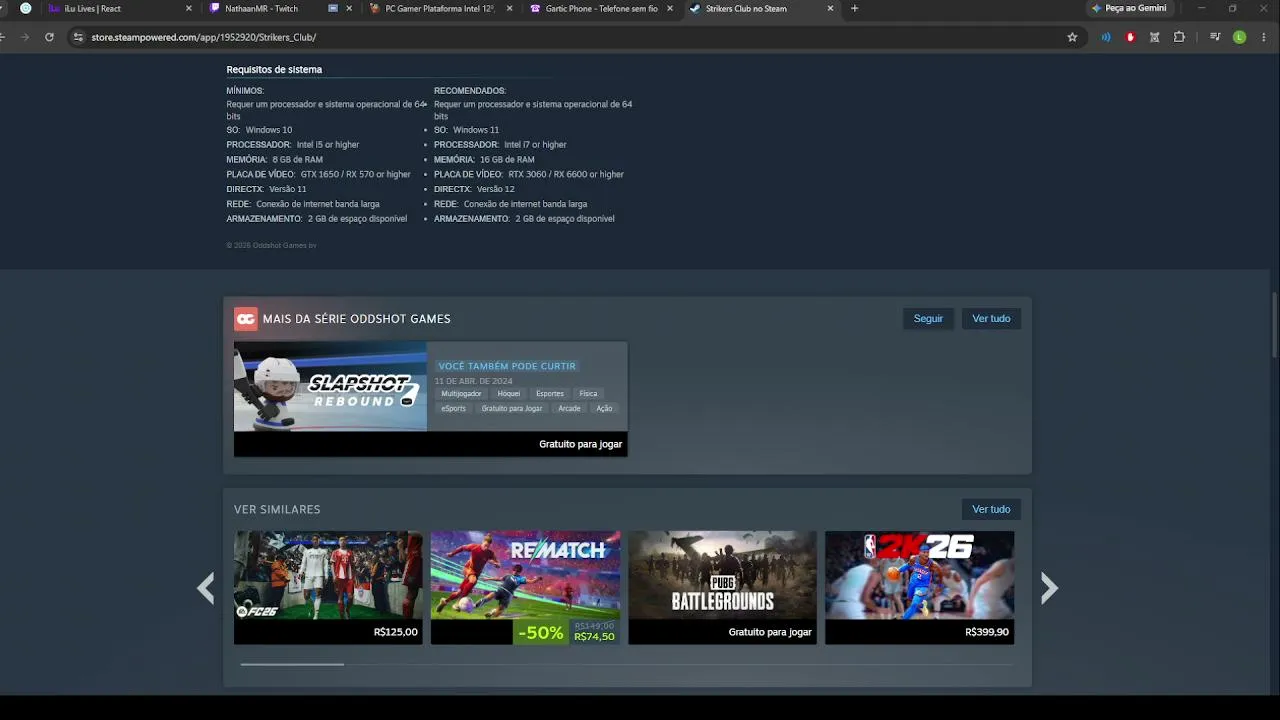Viewport: 1280px width, 720px height.
Task: Close the PC Gamer Plataforma Intel tab
Action: pyautogui.click(x=509, y=8)
